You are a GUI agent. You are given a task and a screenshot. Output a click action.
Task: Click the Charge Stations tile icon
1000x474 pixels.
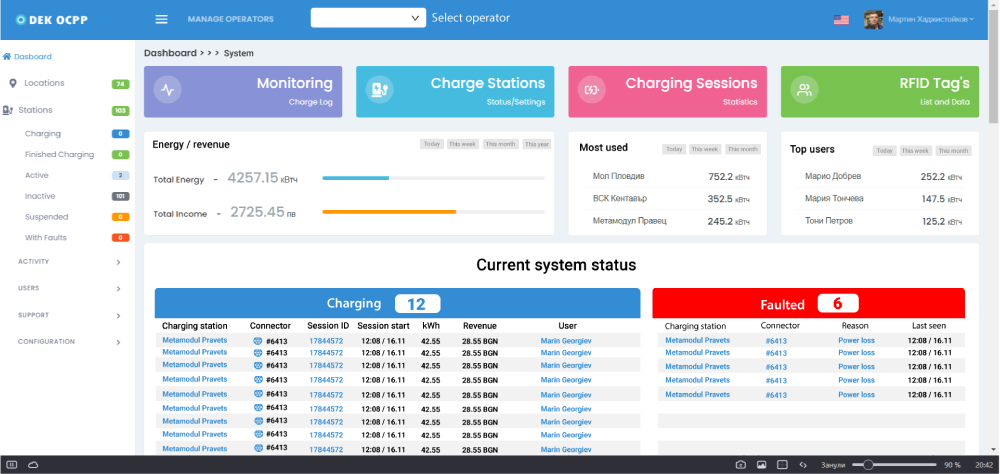[378, 89]
